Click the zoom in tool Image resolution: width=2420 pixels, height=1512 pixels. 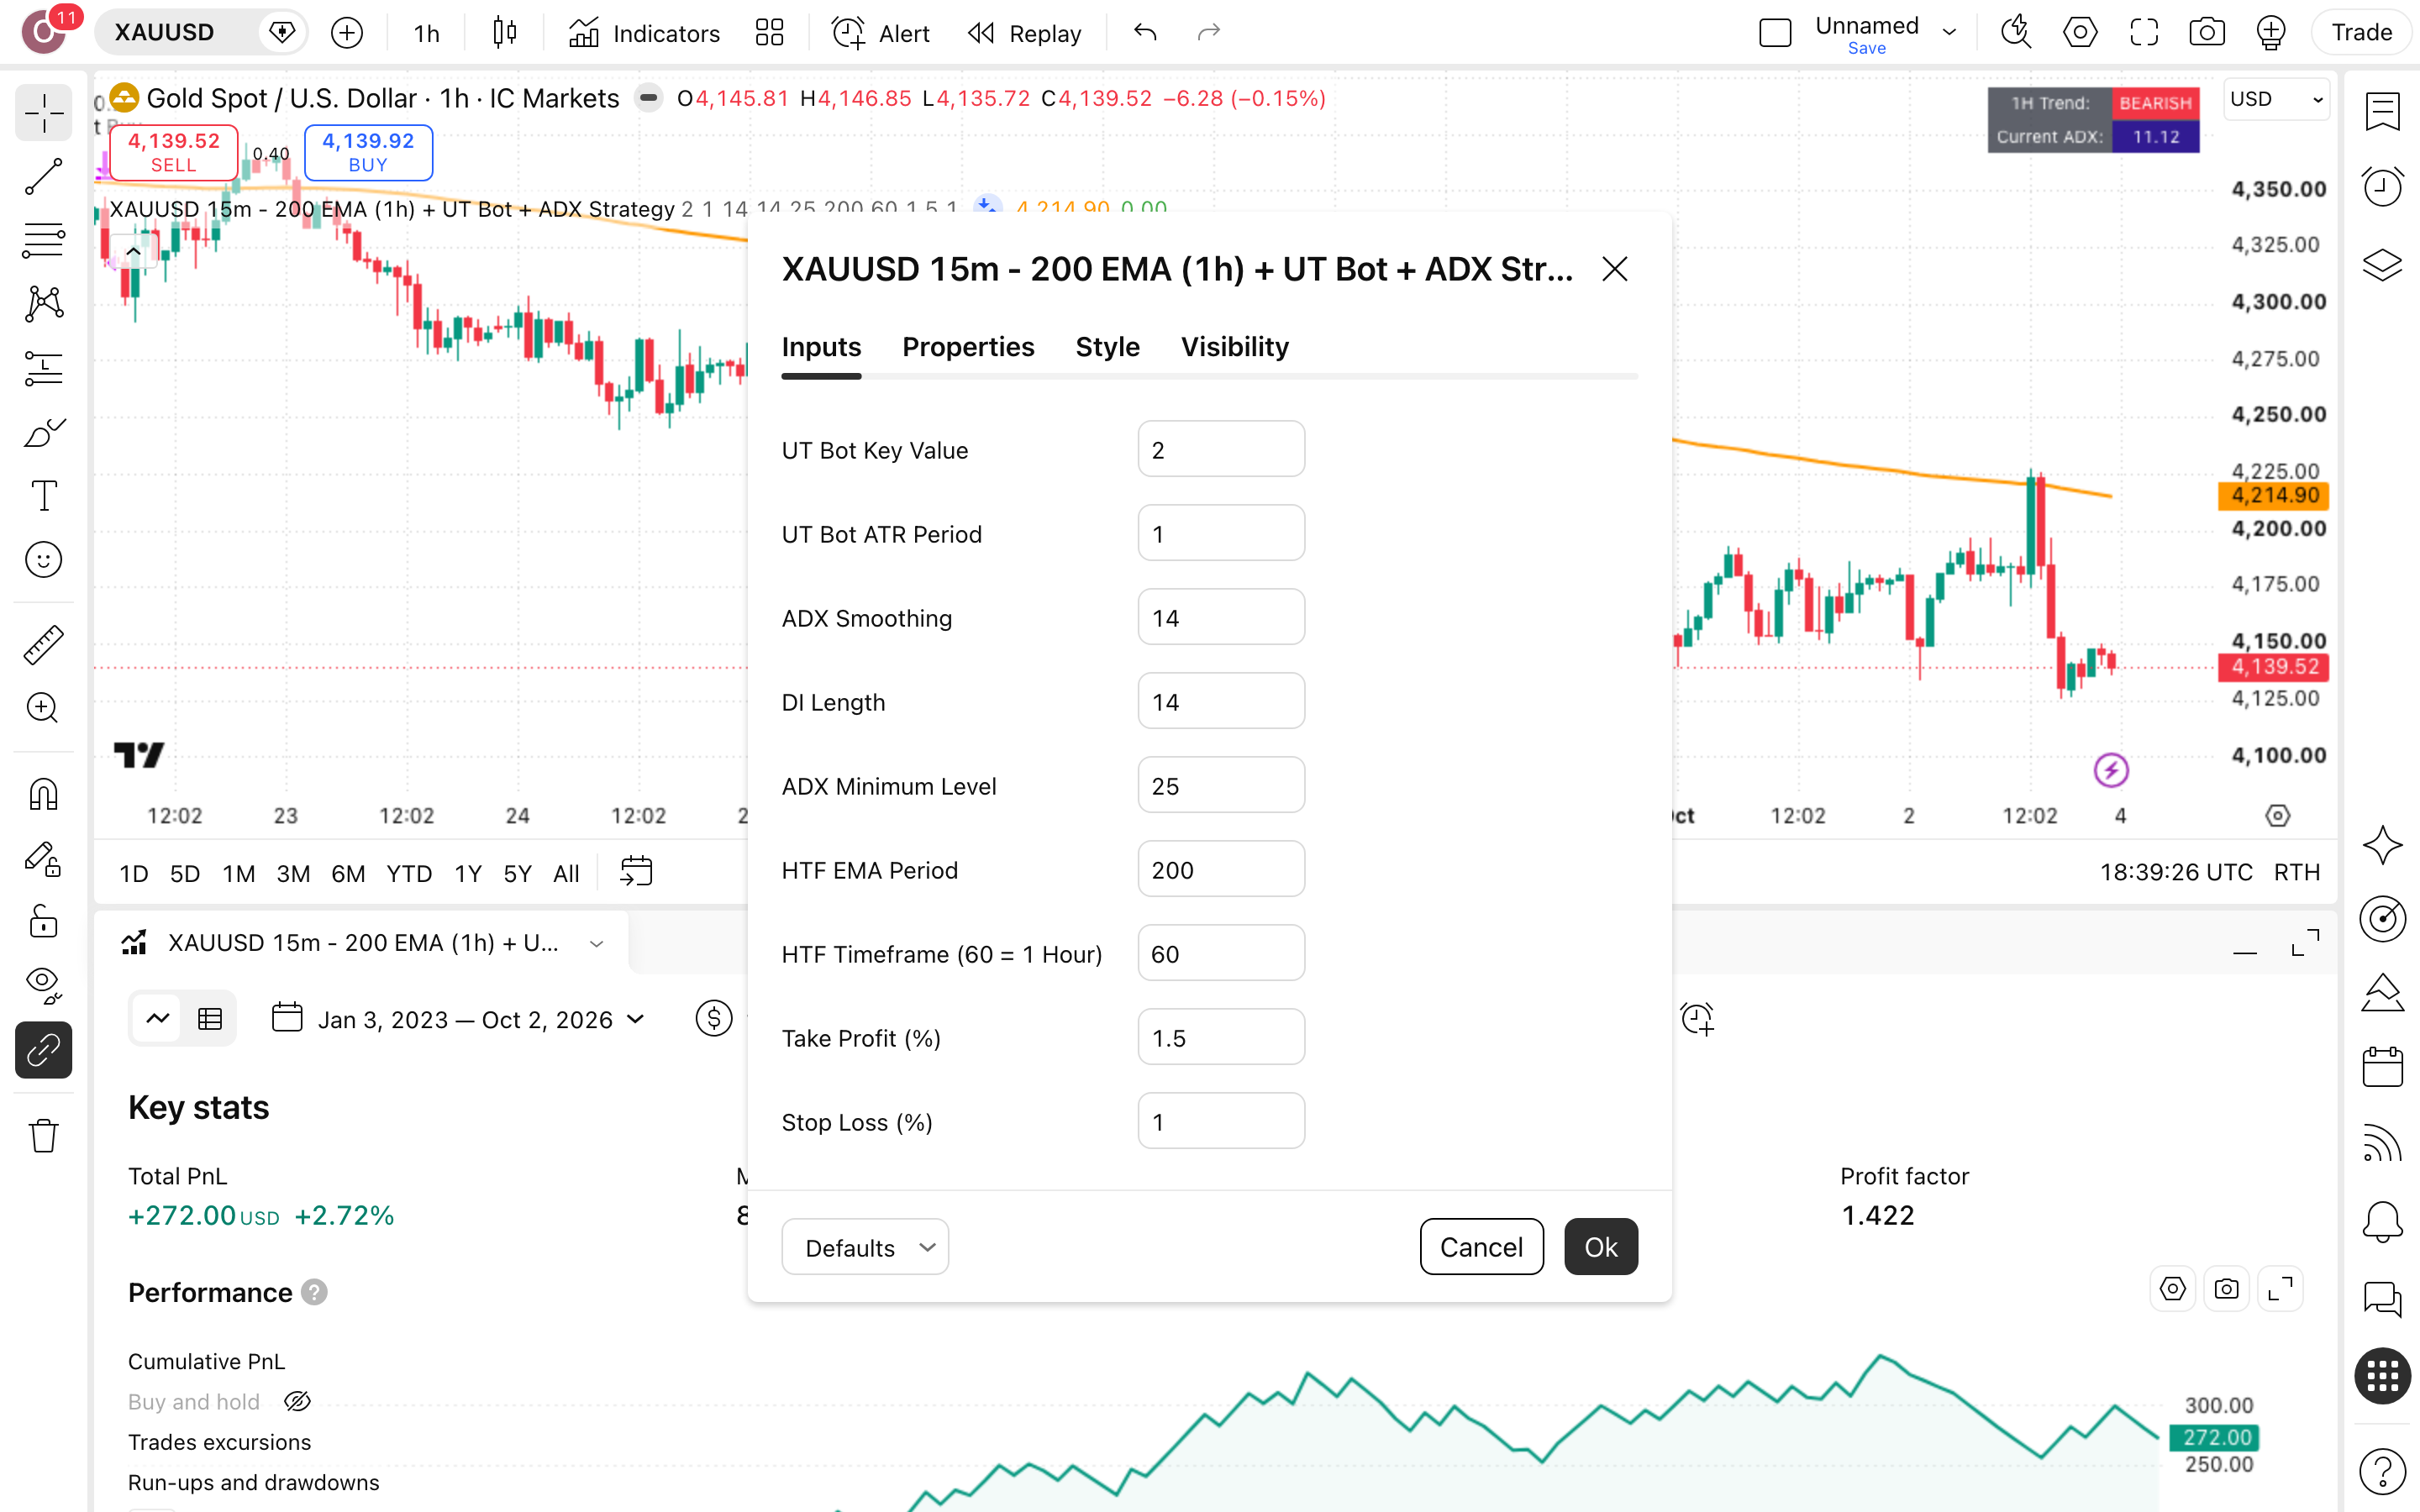pyautogui.click(x=43, y=708)
